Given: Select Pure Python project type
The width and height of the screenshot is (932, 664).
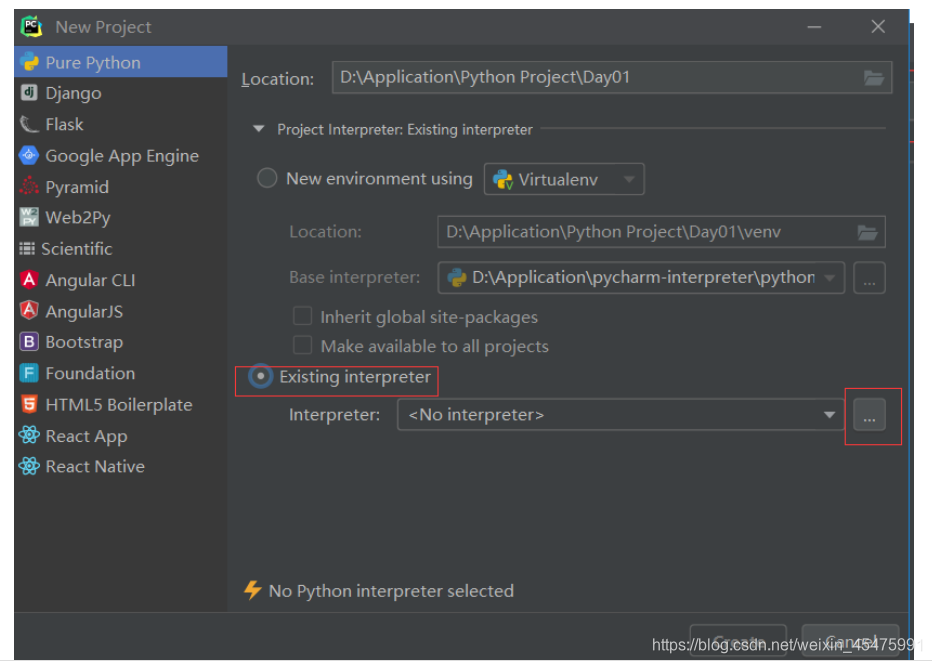Looking at the screenshot, I should click(121, 62).
